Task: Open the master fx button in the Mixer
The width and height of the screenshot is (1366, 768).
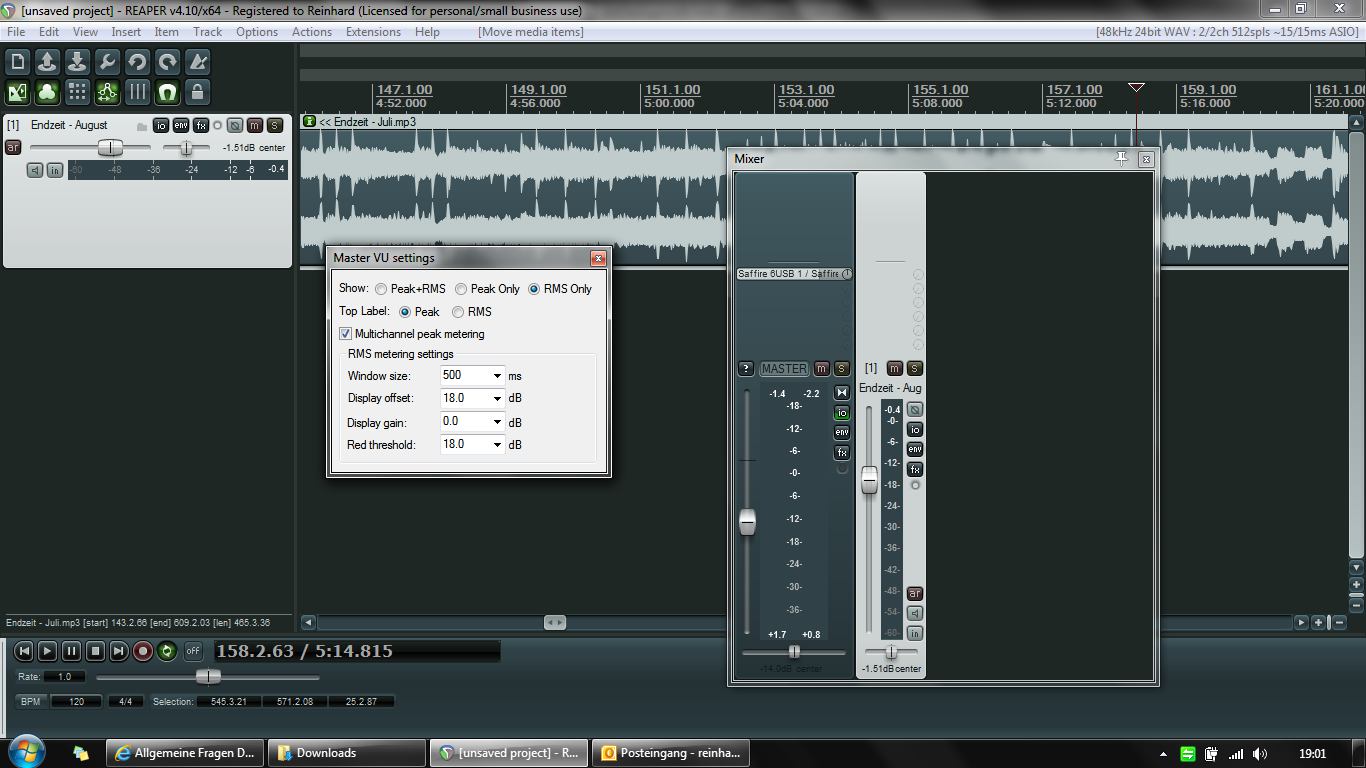Action: (x=842, y=453)
